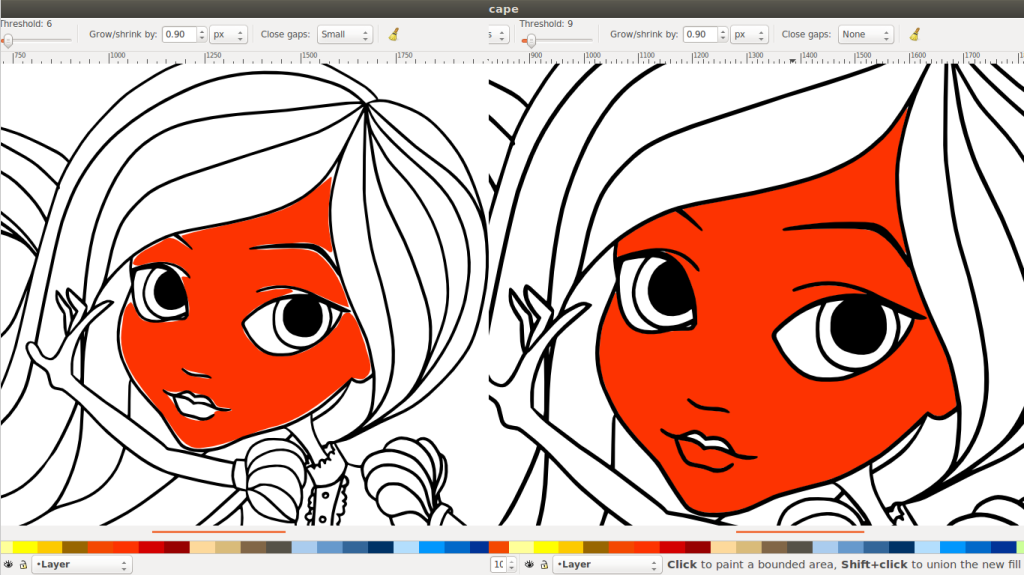Image resolution: width=1024 pixels, height=575 pixels.
Task: Click the reset-defaults broom icon in the Threshold 9 window
Action: point(915,35)
